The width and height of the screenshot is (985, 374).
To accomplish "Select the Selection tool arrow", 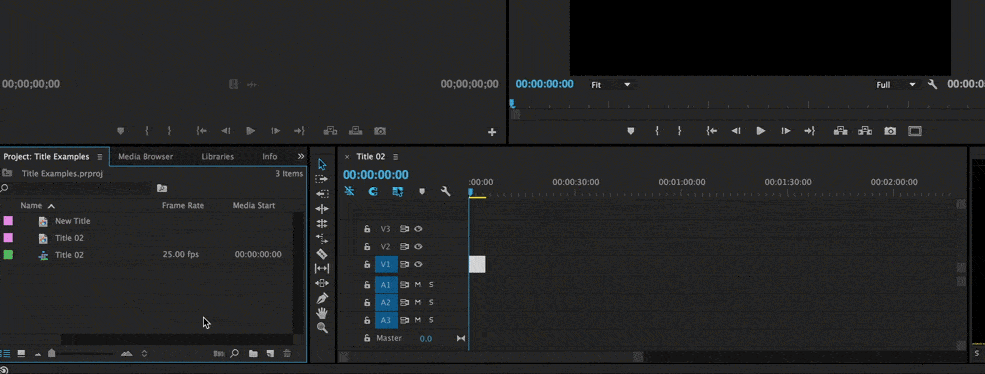I will click(322, 164).
